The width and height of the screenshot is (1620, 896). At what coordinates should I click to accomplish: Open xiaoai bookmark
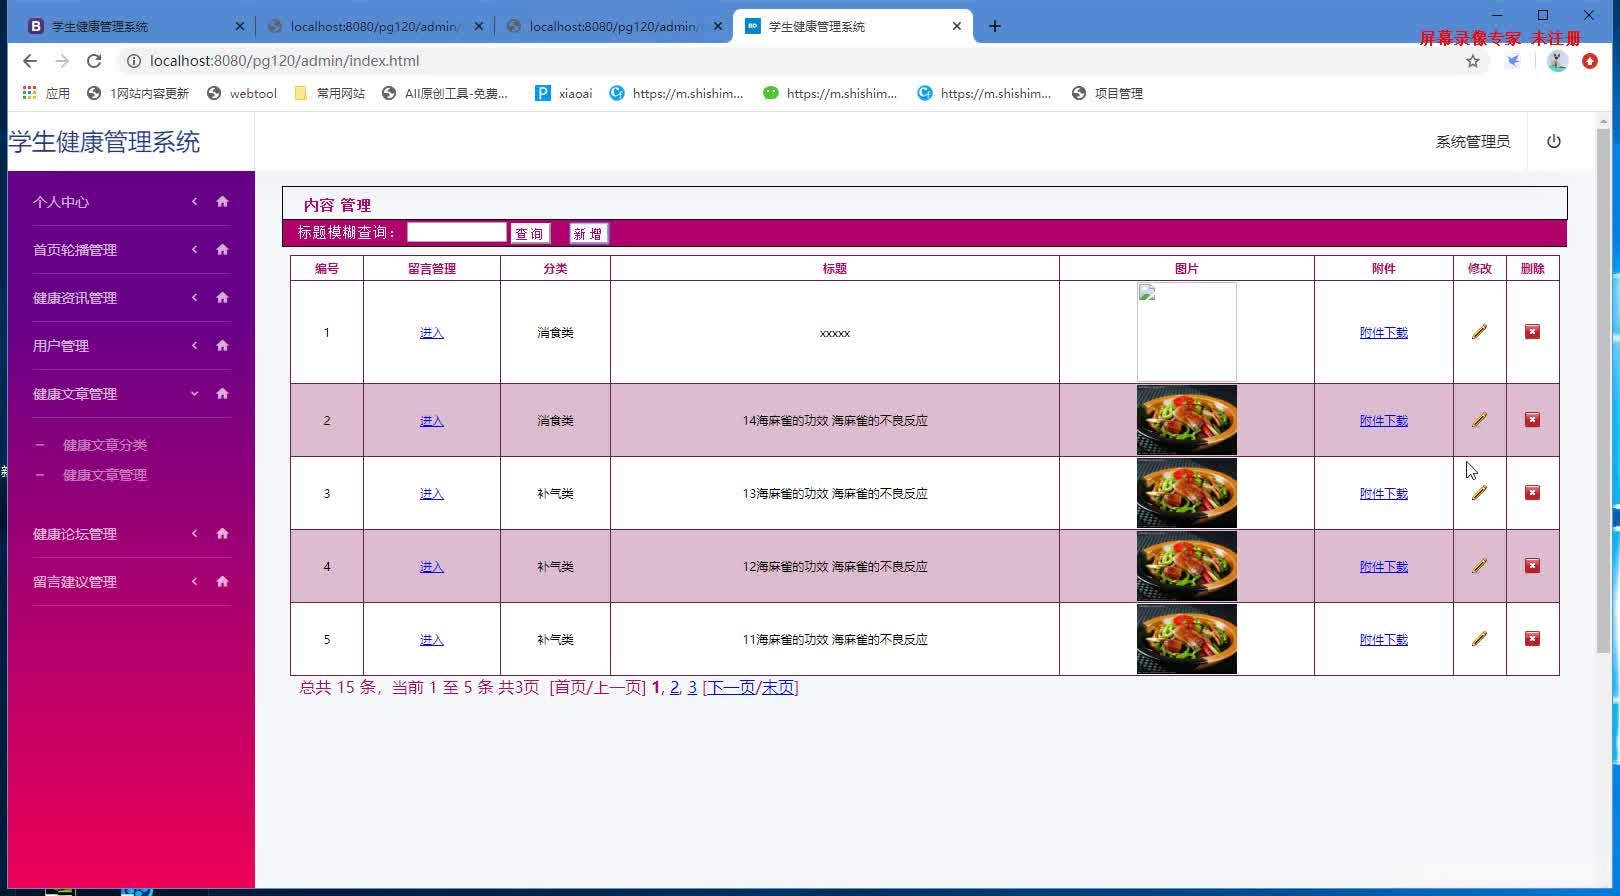[564, 93]
